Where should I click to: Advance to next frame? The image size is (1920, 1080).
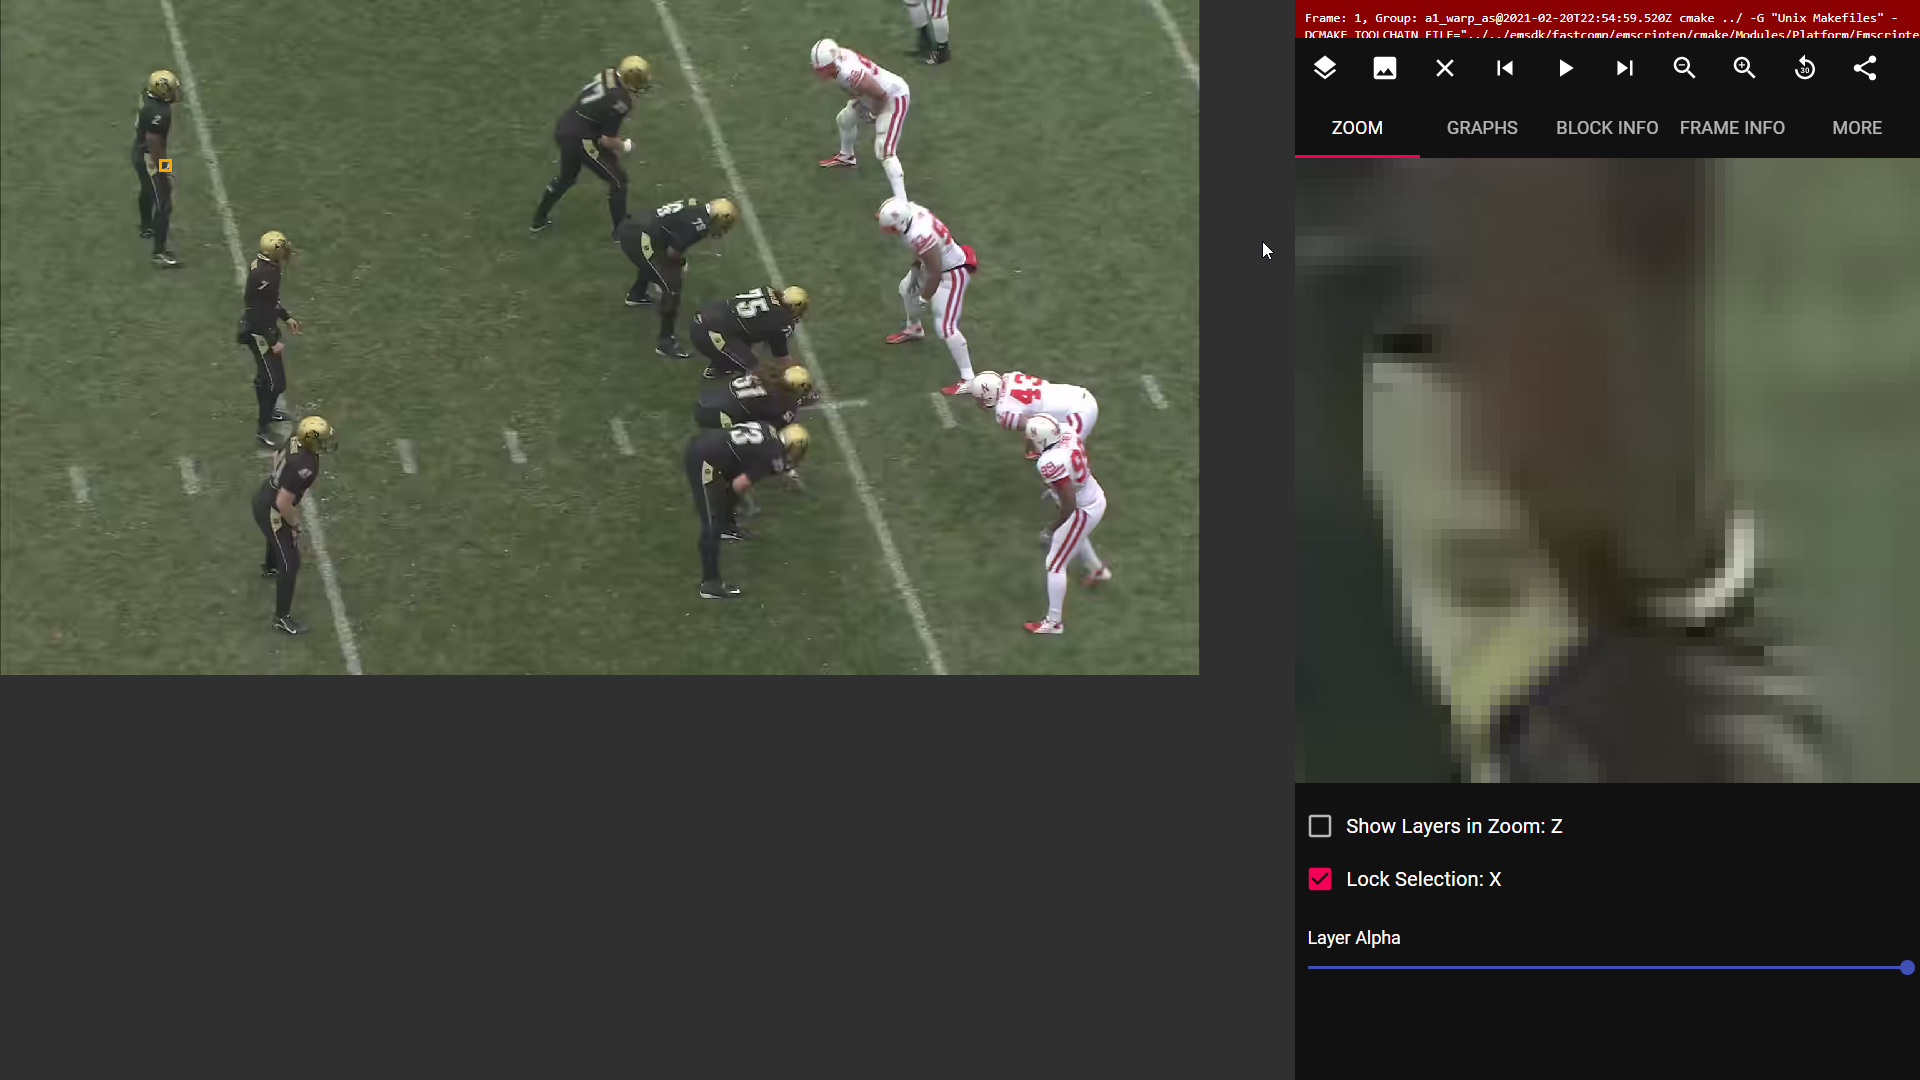point(1624,68)
